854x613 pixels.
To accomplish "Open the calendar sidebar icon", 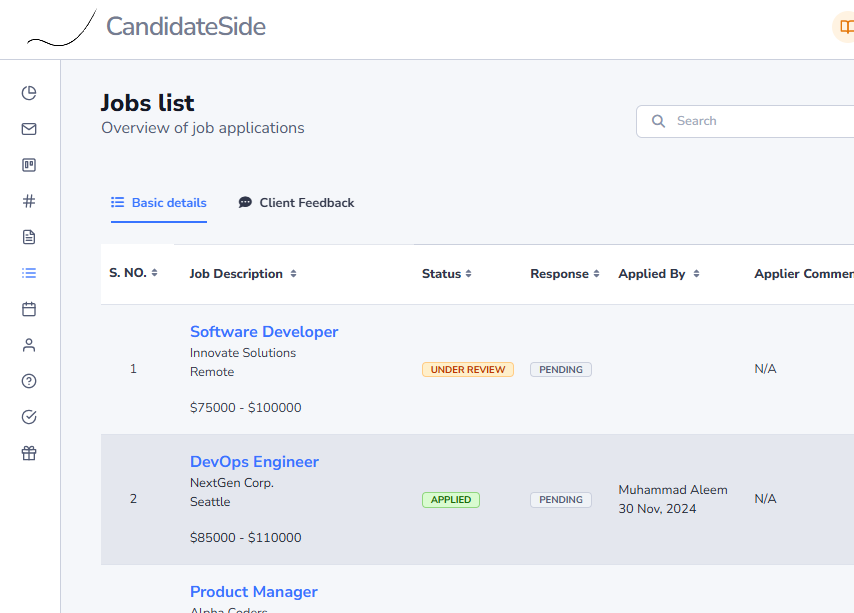I will tap(29, 309).
